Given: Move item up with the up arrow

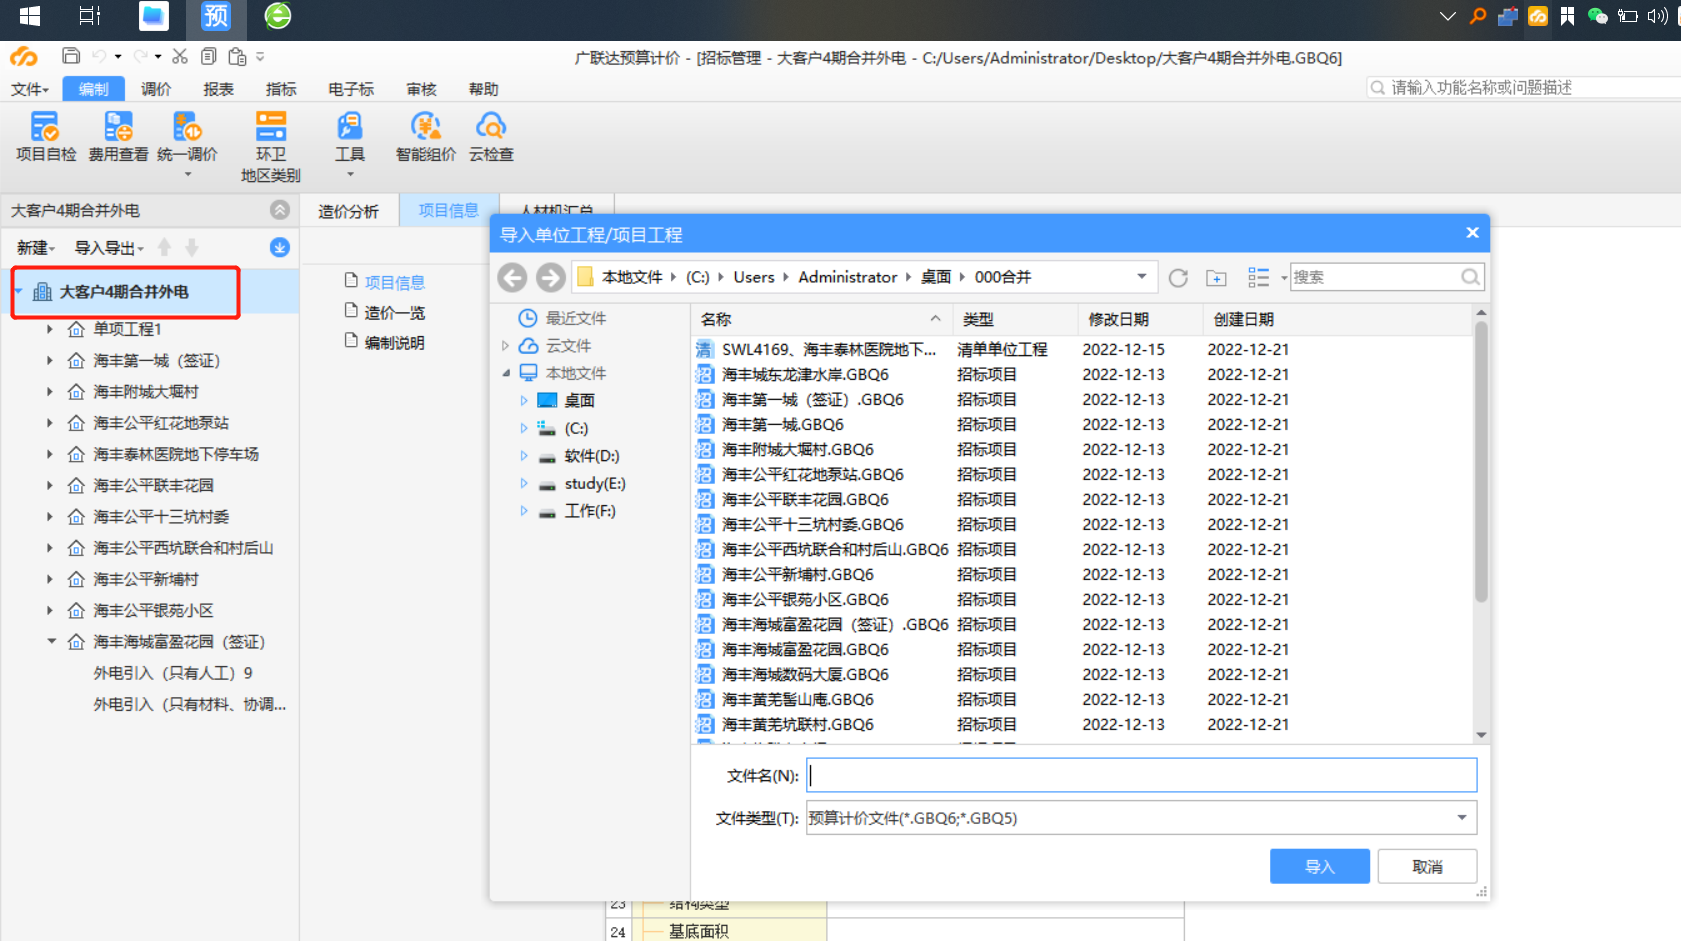Looking at the screenshot, I should pyautogui.click(x=165, y=247).
